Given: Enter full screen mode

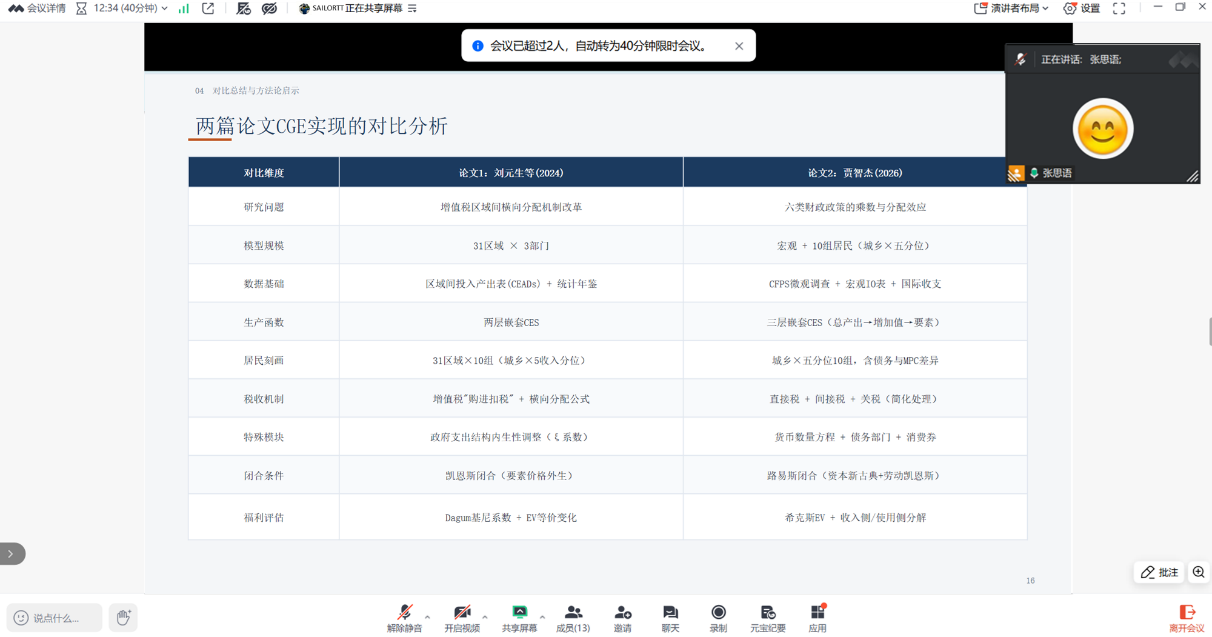Looking at the screenshot, I should [1119, 8].
